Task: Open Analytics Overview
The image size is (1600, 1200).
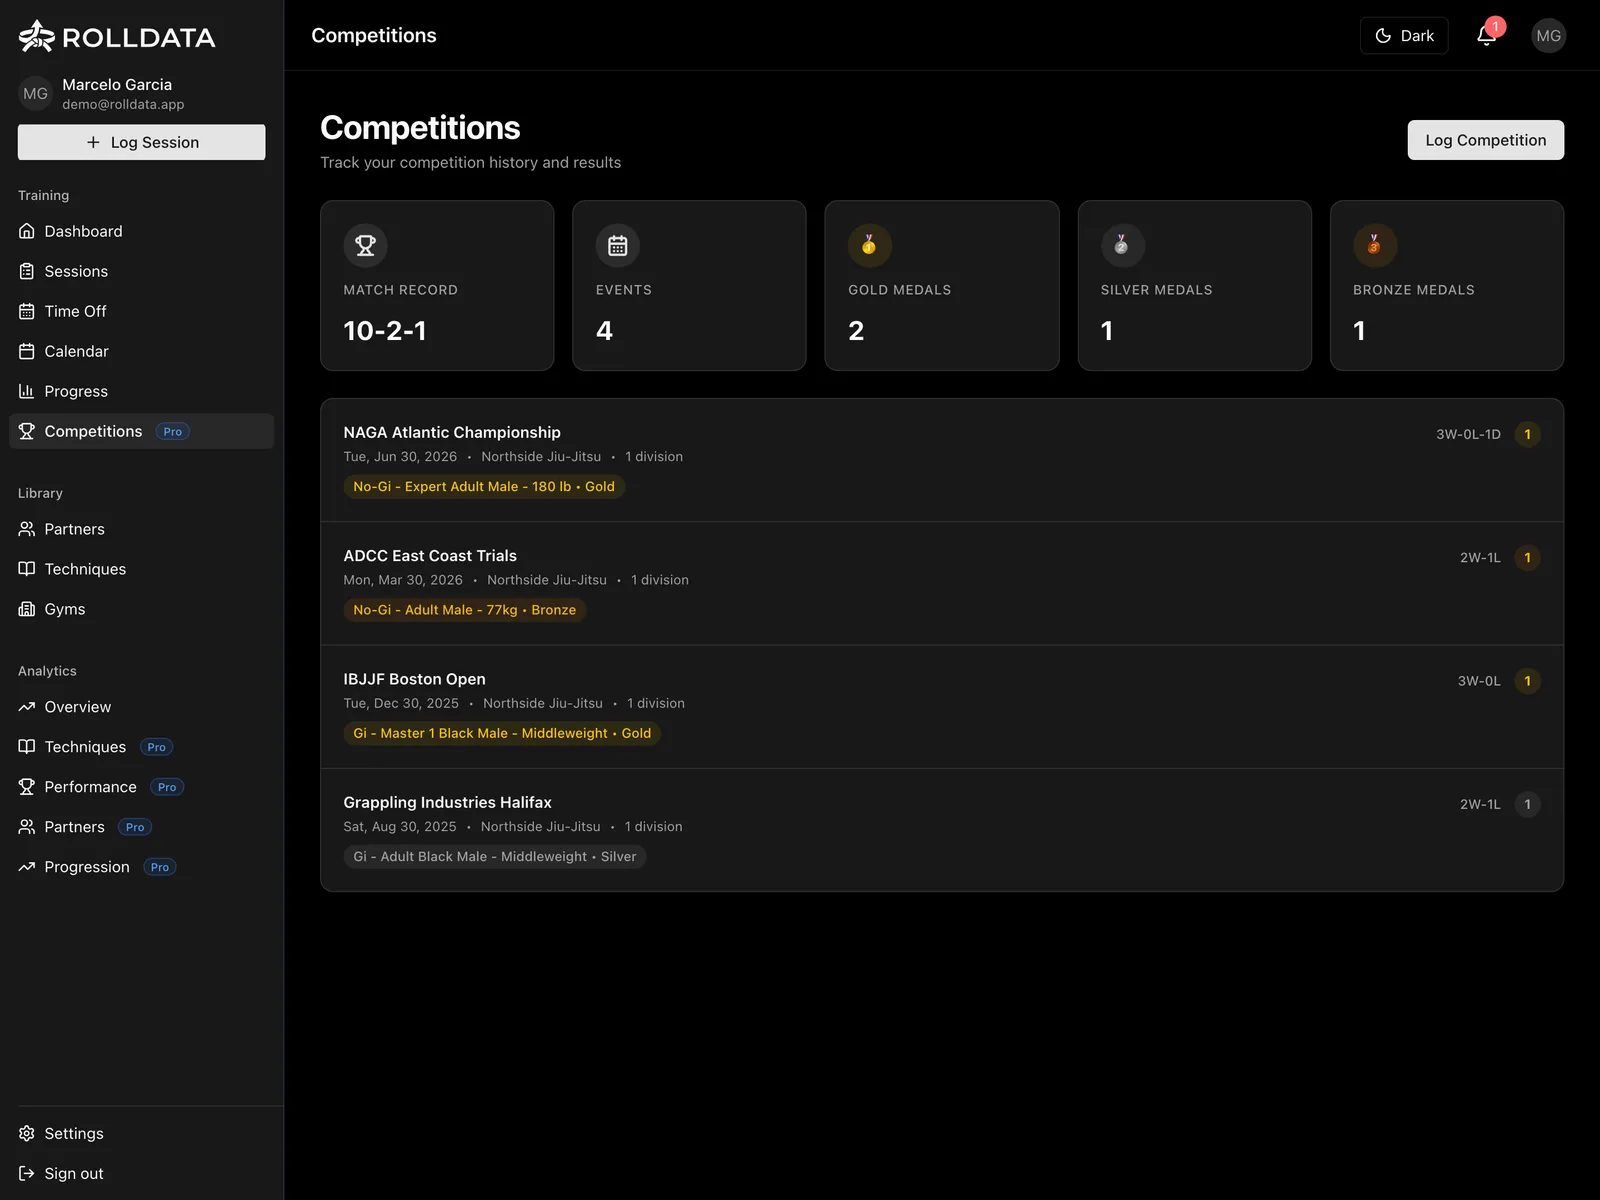Action: (141, 707)
